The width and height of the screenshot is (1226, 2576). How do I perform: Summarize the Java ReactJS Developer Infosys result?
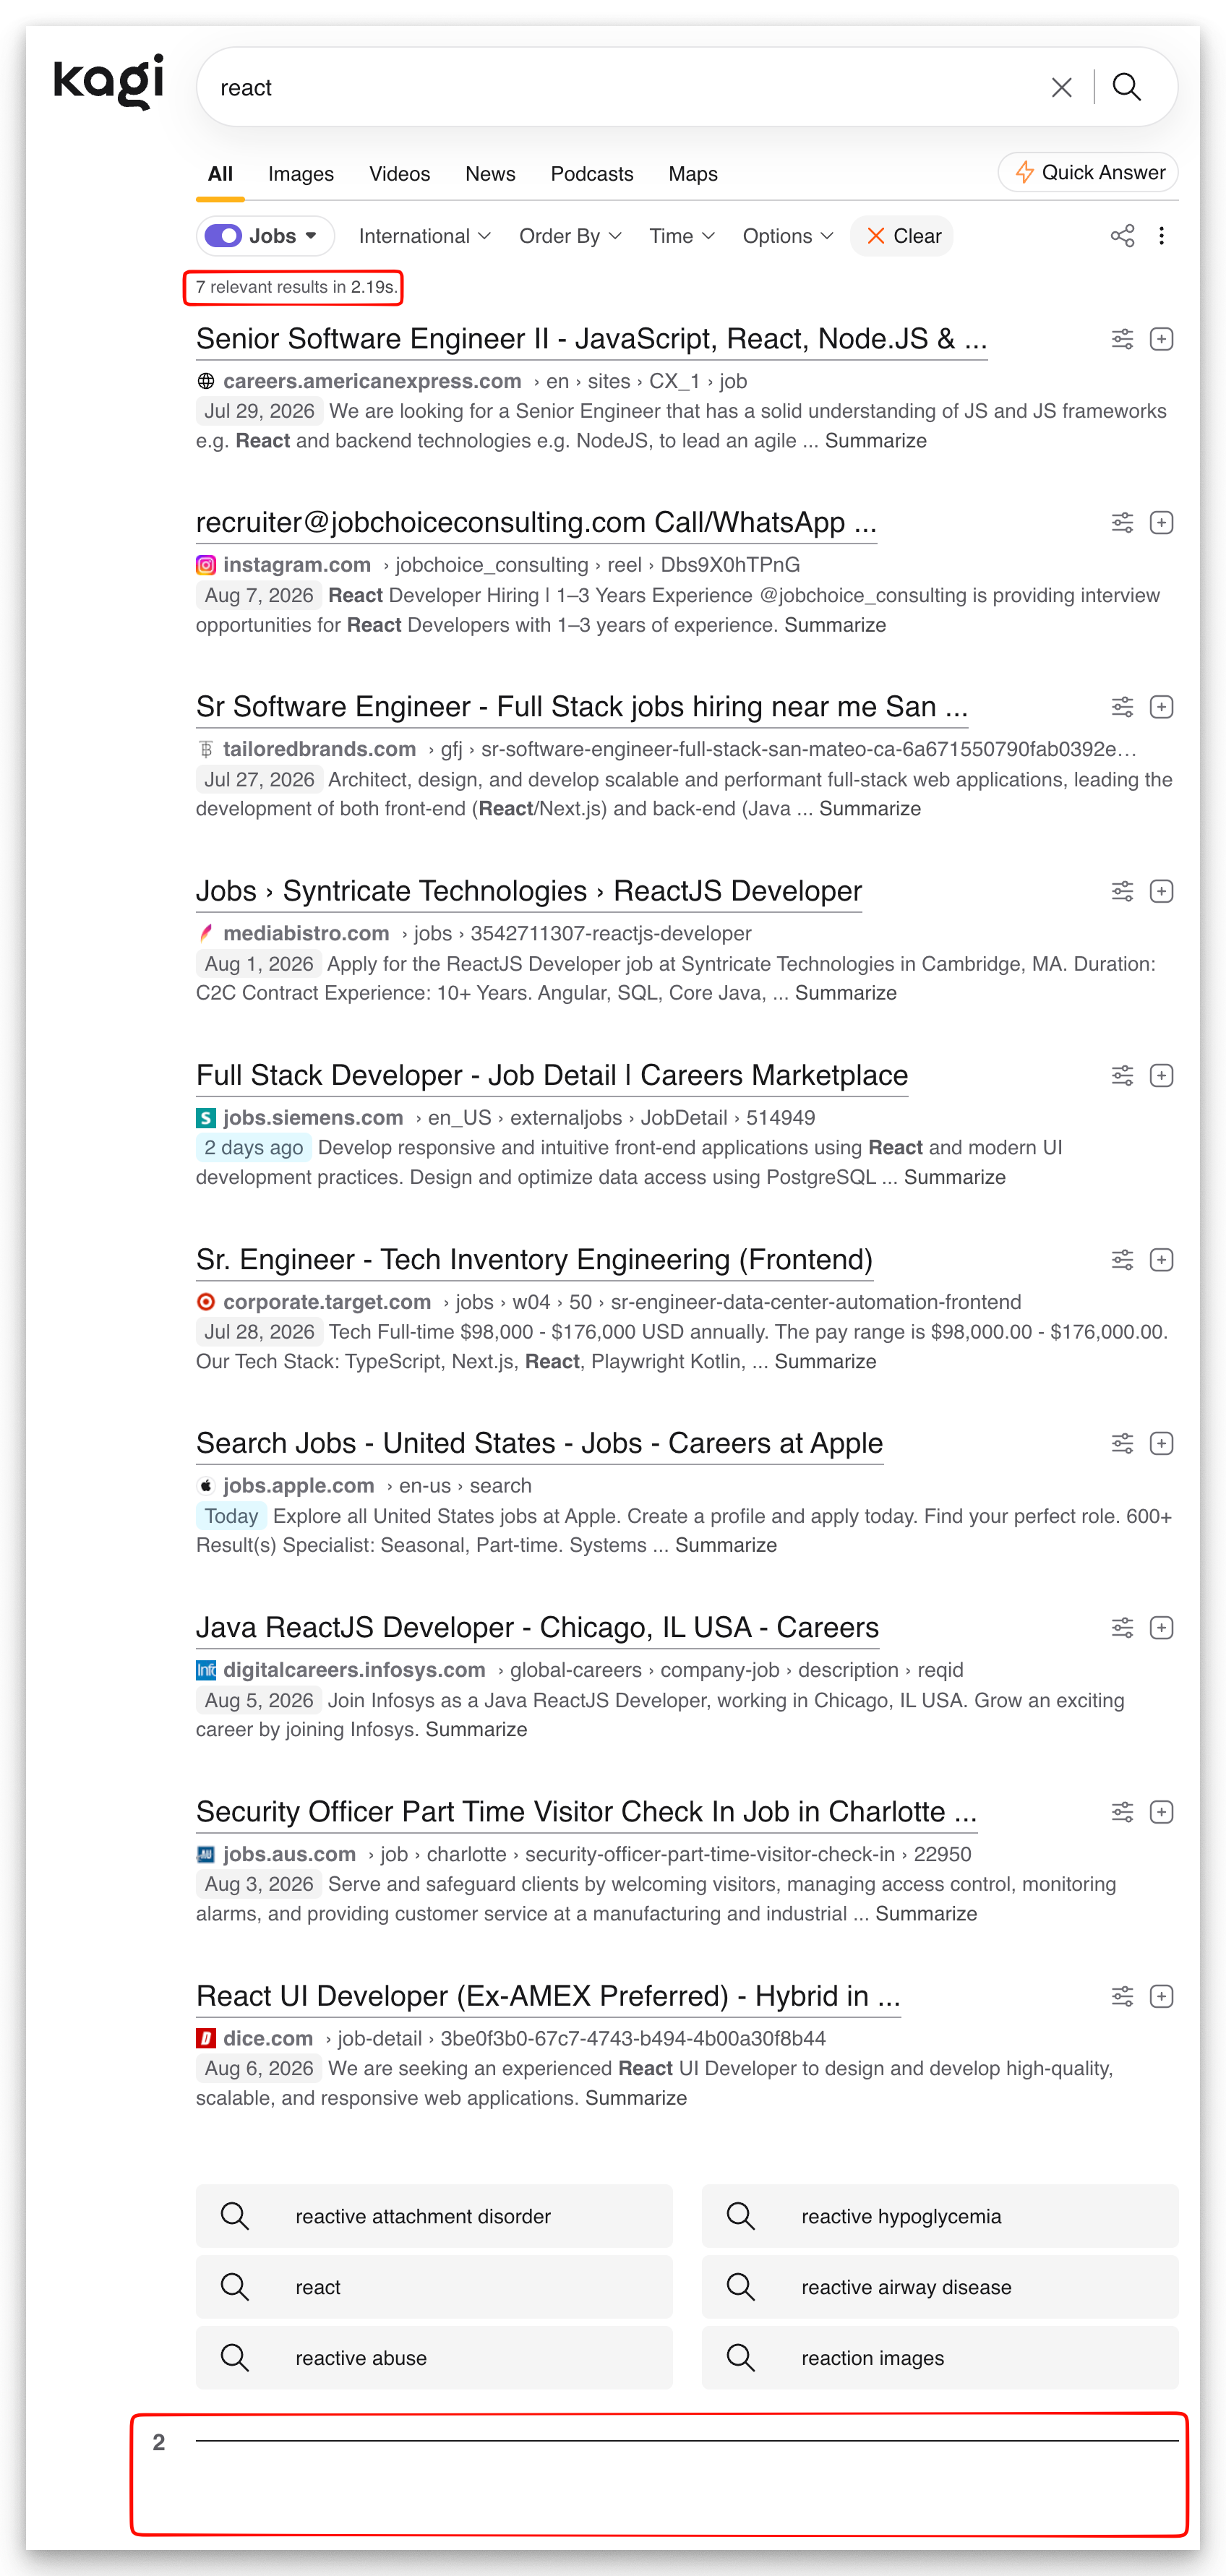point(476,1730)
